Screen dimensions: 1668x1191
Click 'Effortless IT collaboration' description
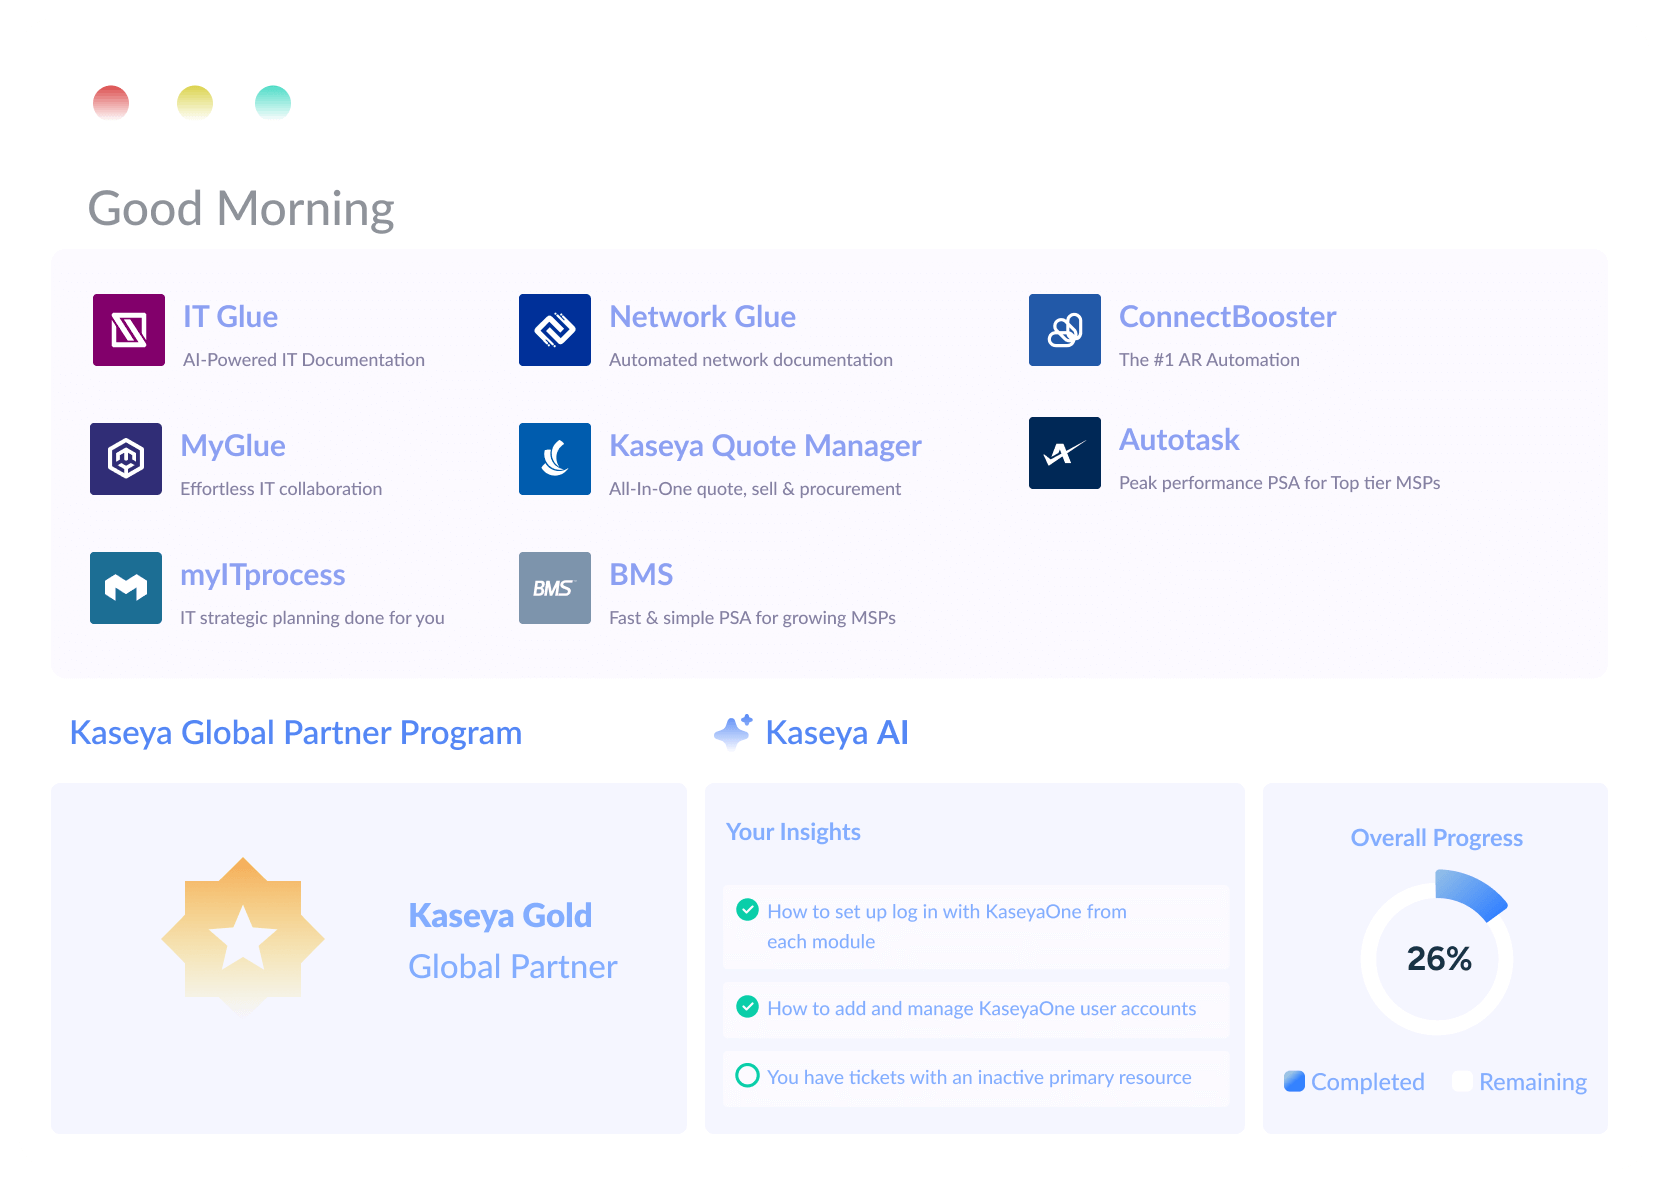pos(281,489)
